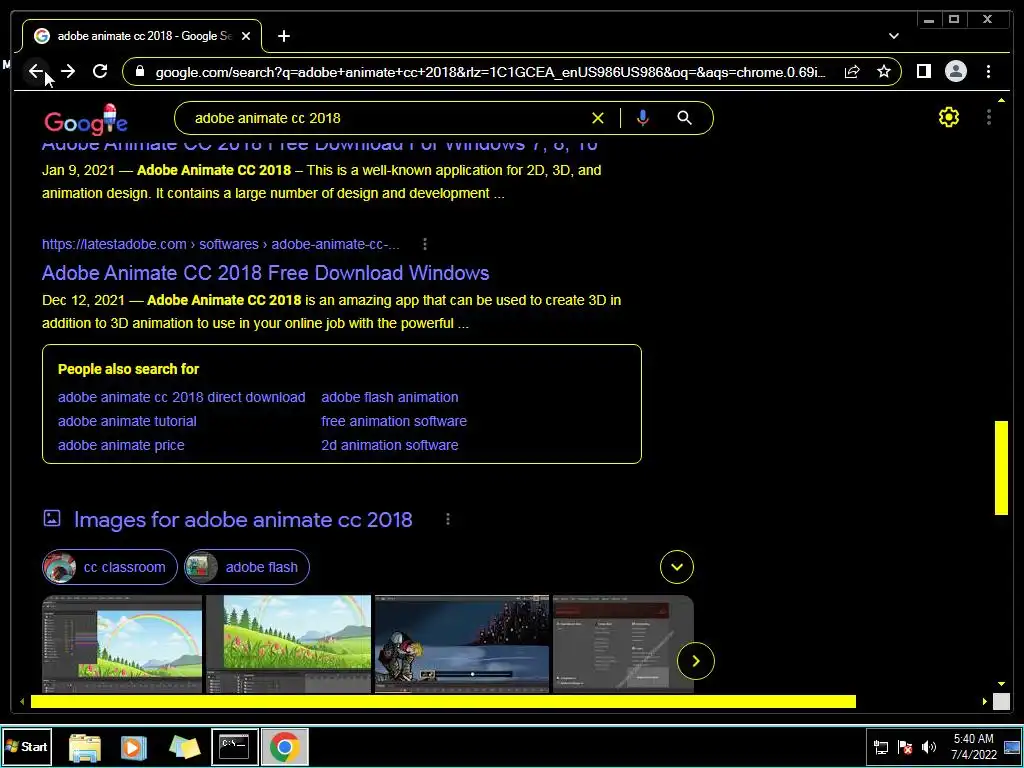The height and width of the screenshot is (768, 1024).
Task: Click the Chrome address bar URL
Action: coord(490,72)
